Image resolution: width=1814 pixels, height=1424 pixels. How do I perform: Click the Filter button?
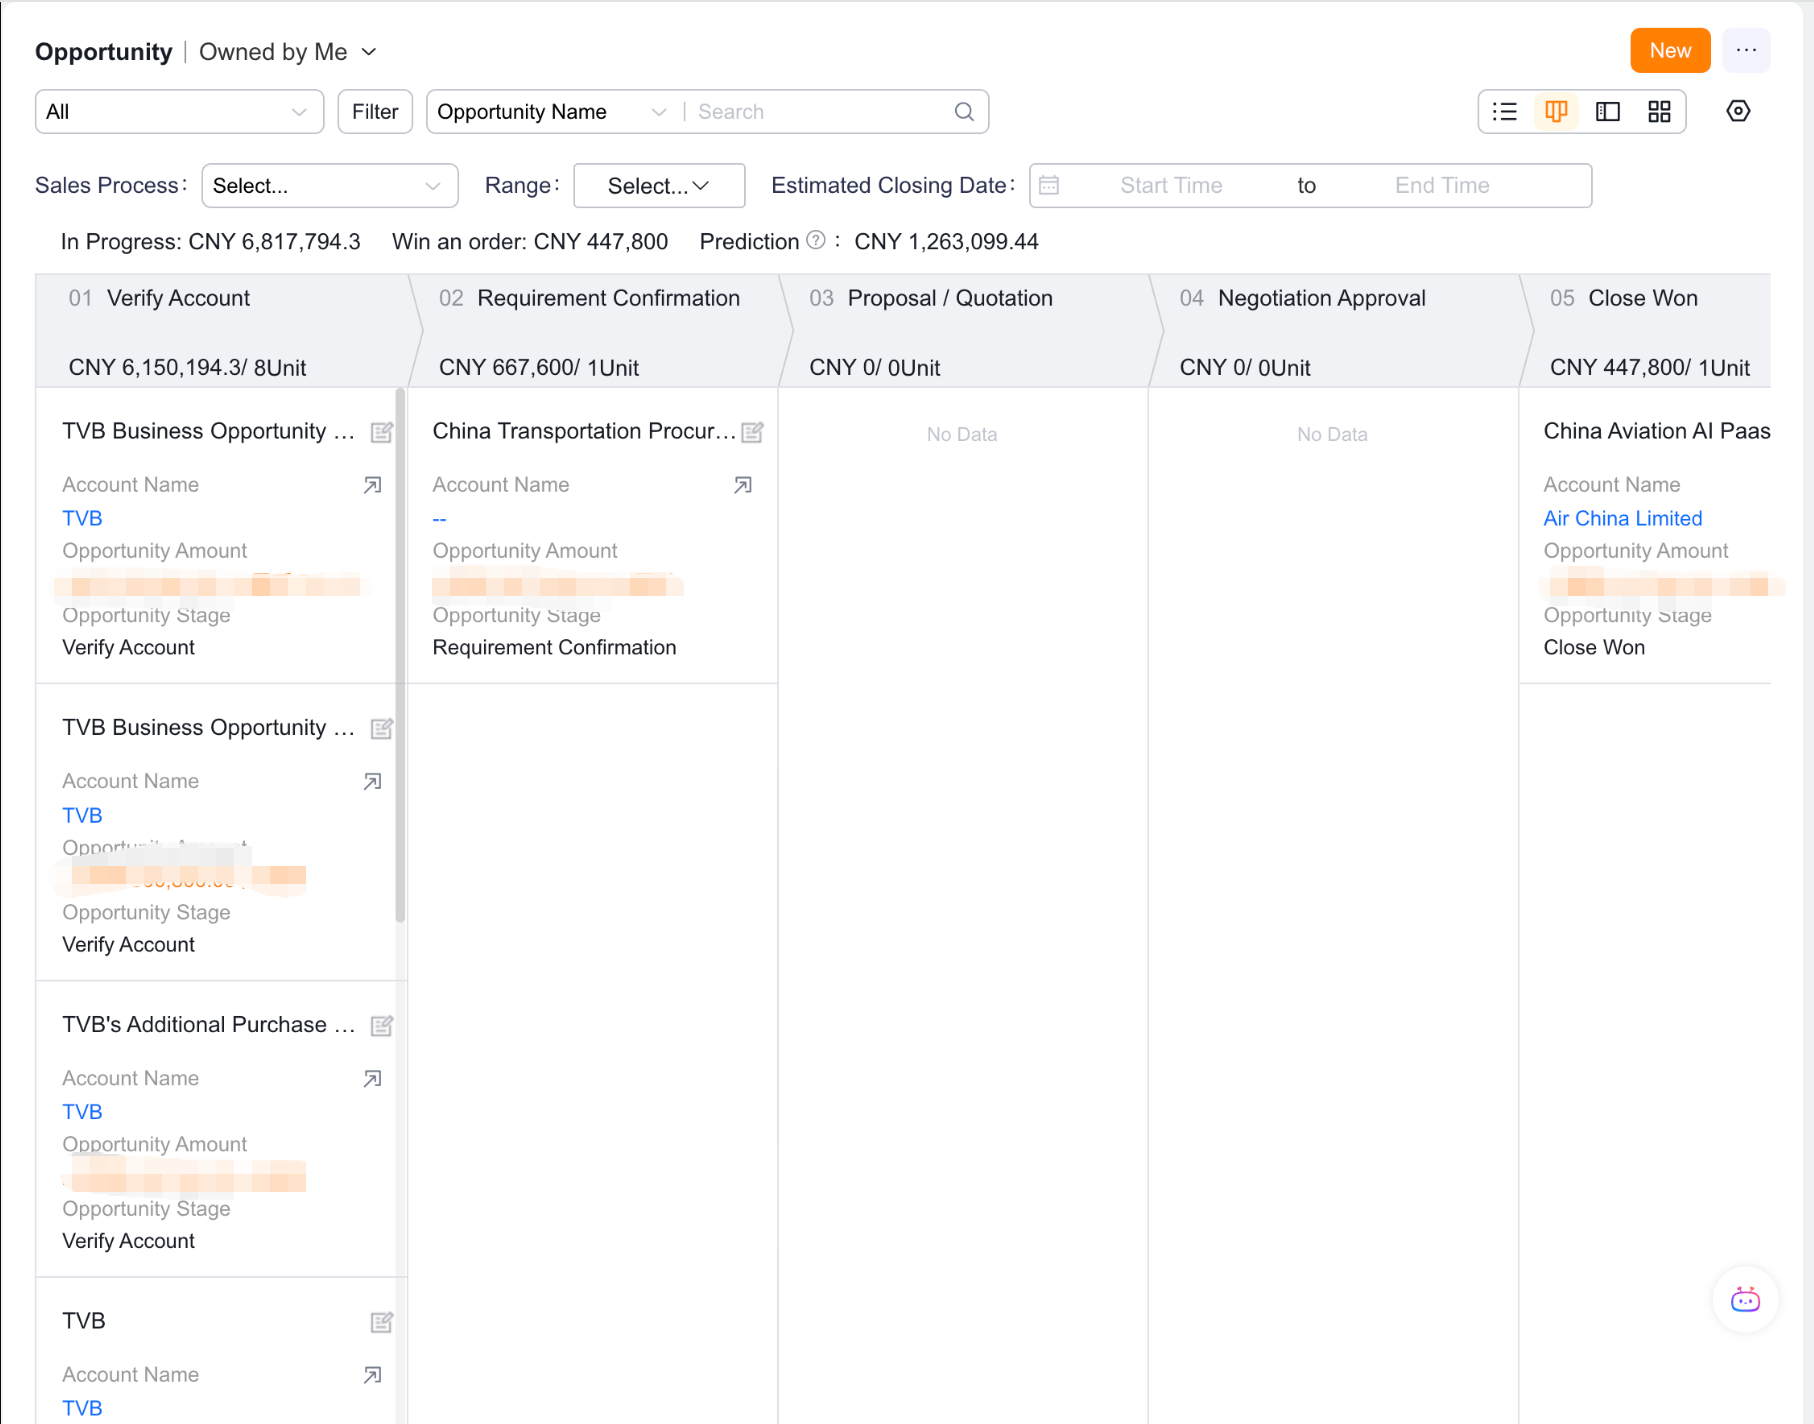click(x=375, y=111)
